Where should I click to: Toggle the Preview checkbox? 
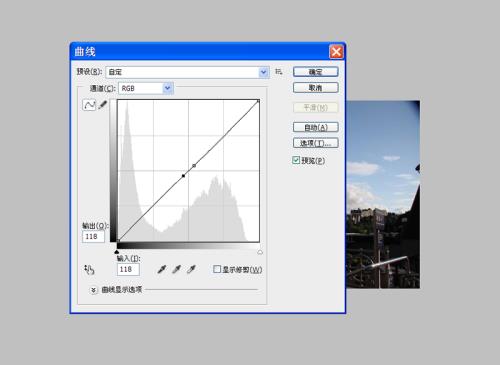pyautogui.click(x=296, y=160)
